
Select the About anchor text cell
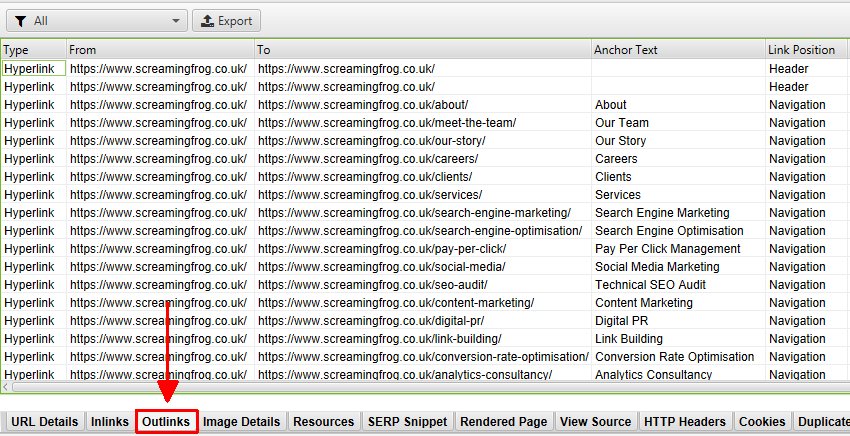[678, 105]
